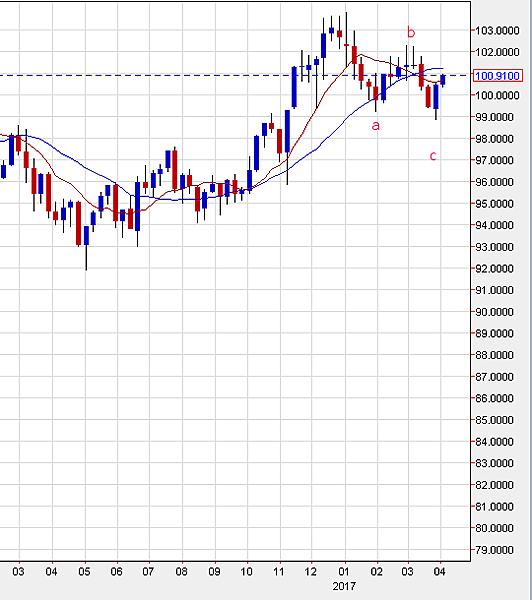The width and height of the screenshot is (532, 600).
Task: Click the 10 month label on time axis
Action: [246, 572]
